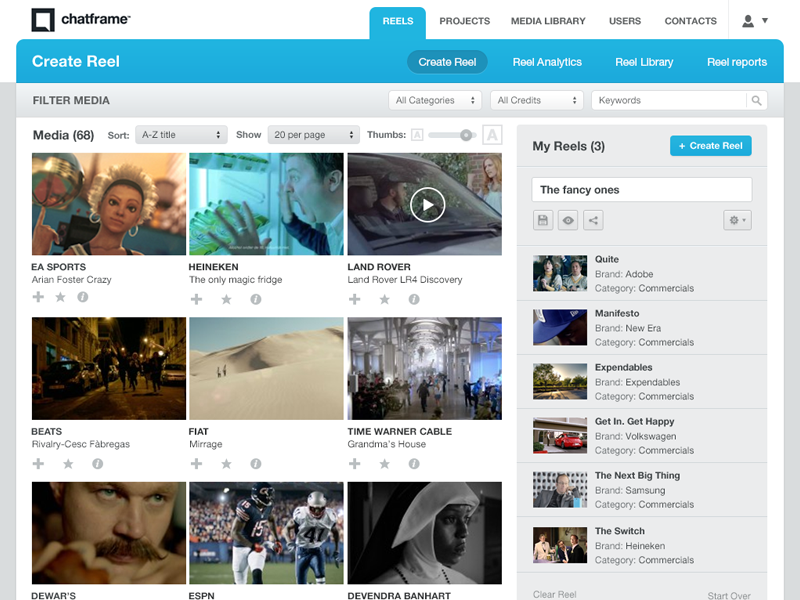The image size is (800, 600).
Task: Open the 20 per page dropdown
Action: click(314, 135)
